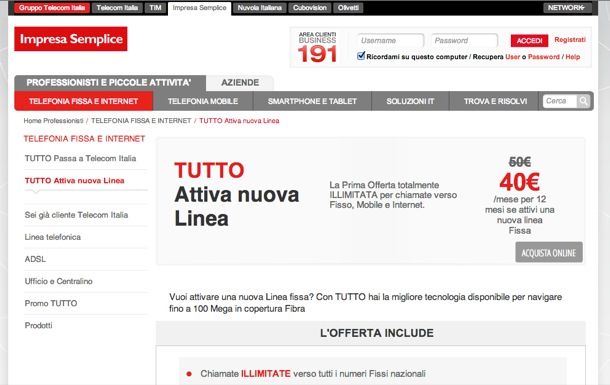Open Telefonia Mobile menu
Viewport: 610px width, 385px height.
[x=203, y=101]
